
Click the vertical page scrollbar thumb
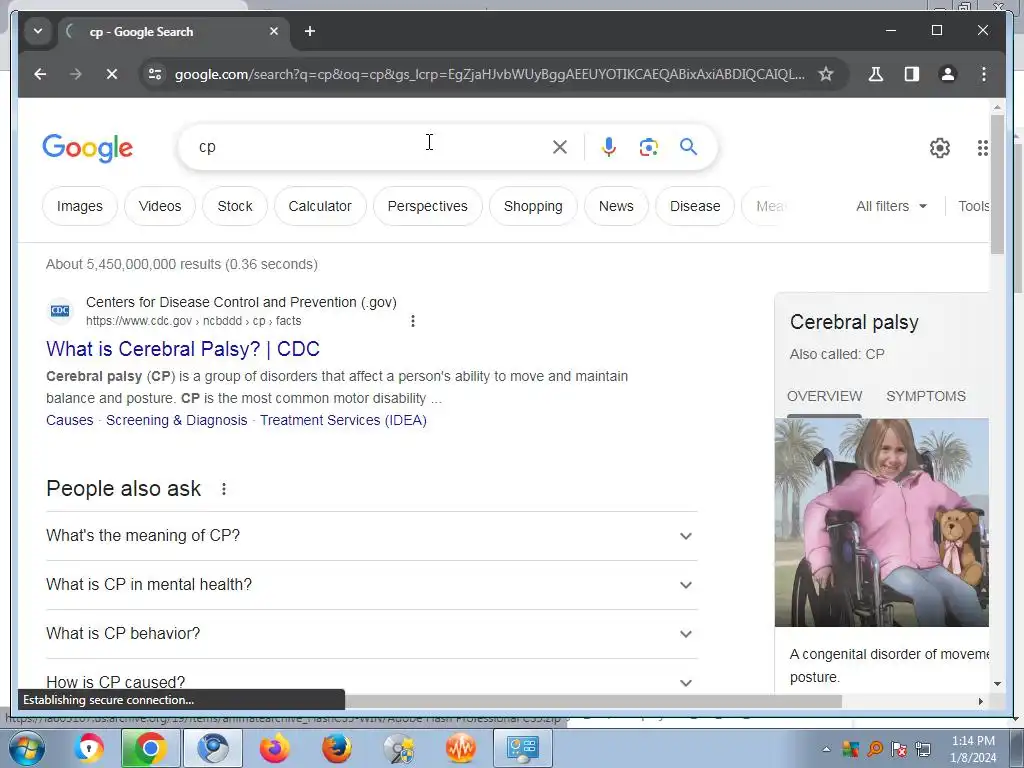997,184
